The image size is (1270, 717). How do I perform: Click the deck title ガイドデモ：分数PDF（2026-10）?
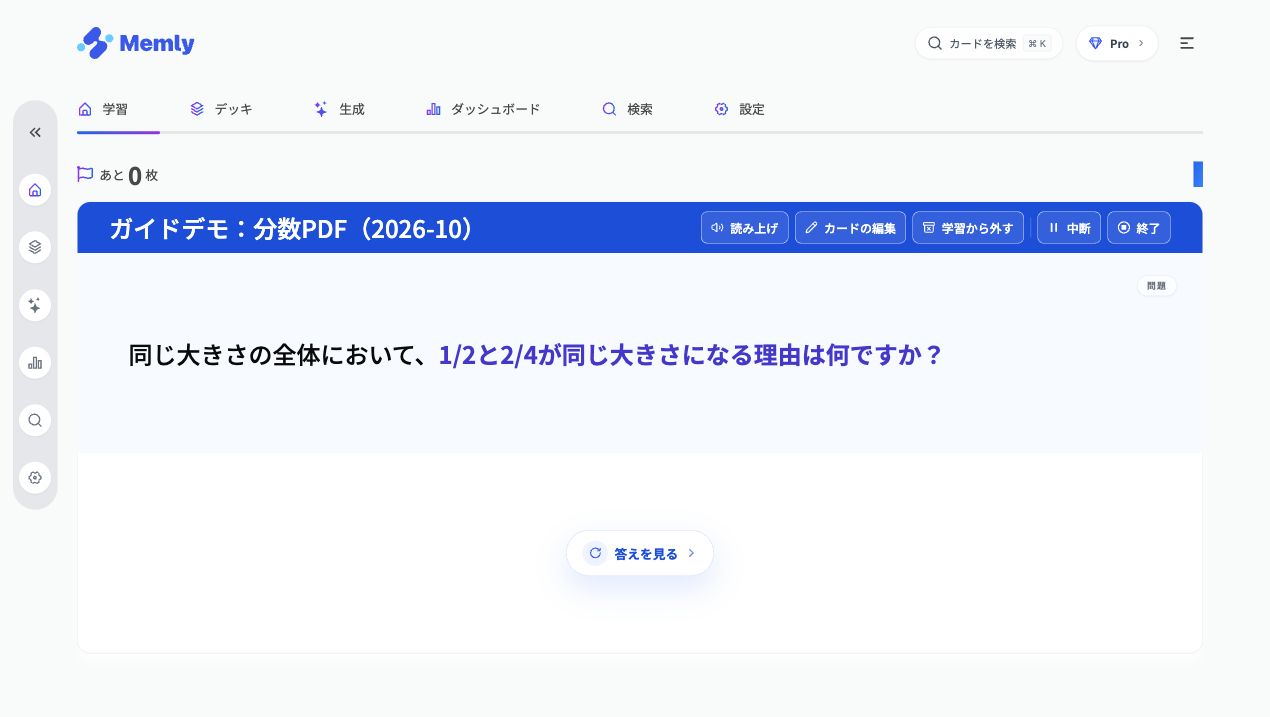(x=291, y=228)
